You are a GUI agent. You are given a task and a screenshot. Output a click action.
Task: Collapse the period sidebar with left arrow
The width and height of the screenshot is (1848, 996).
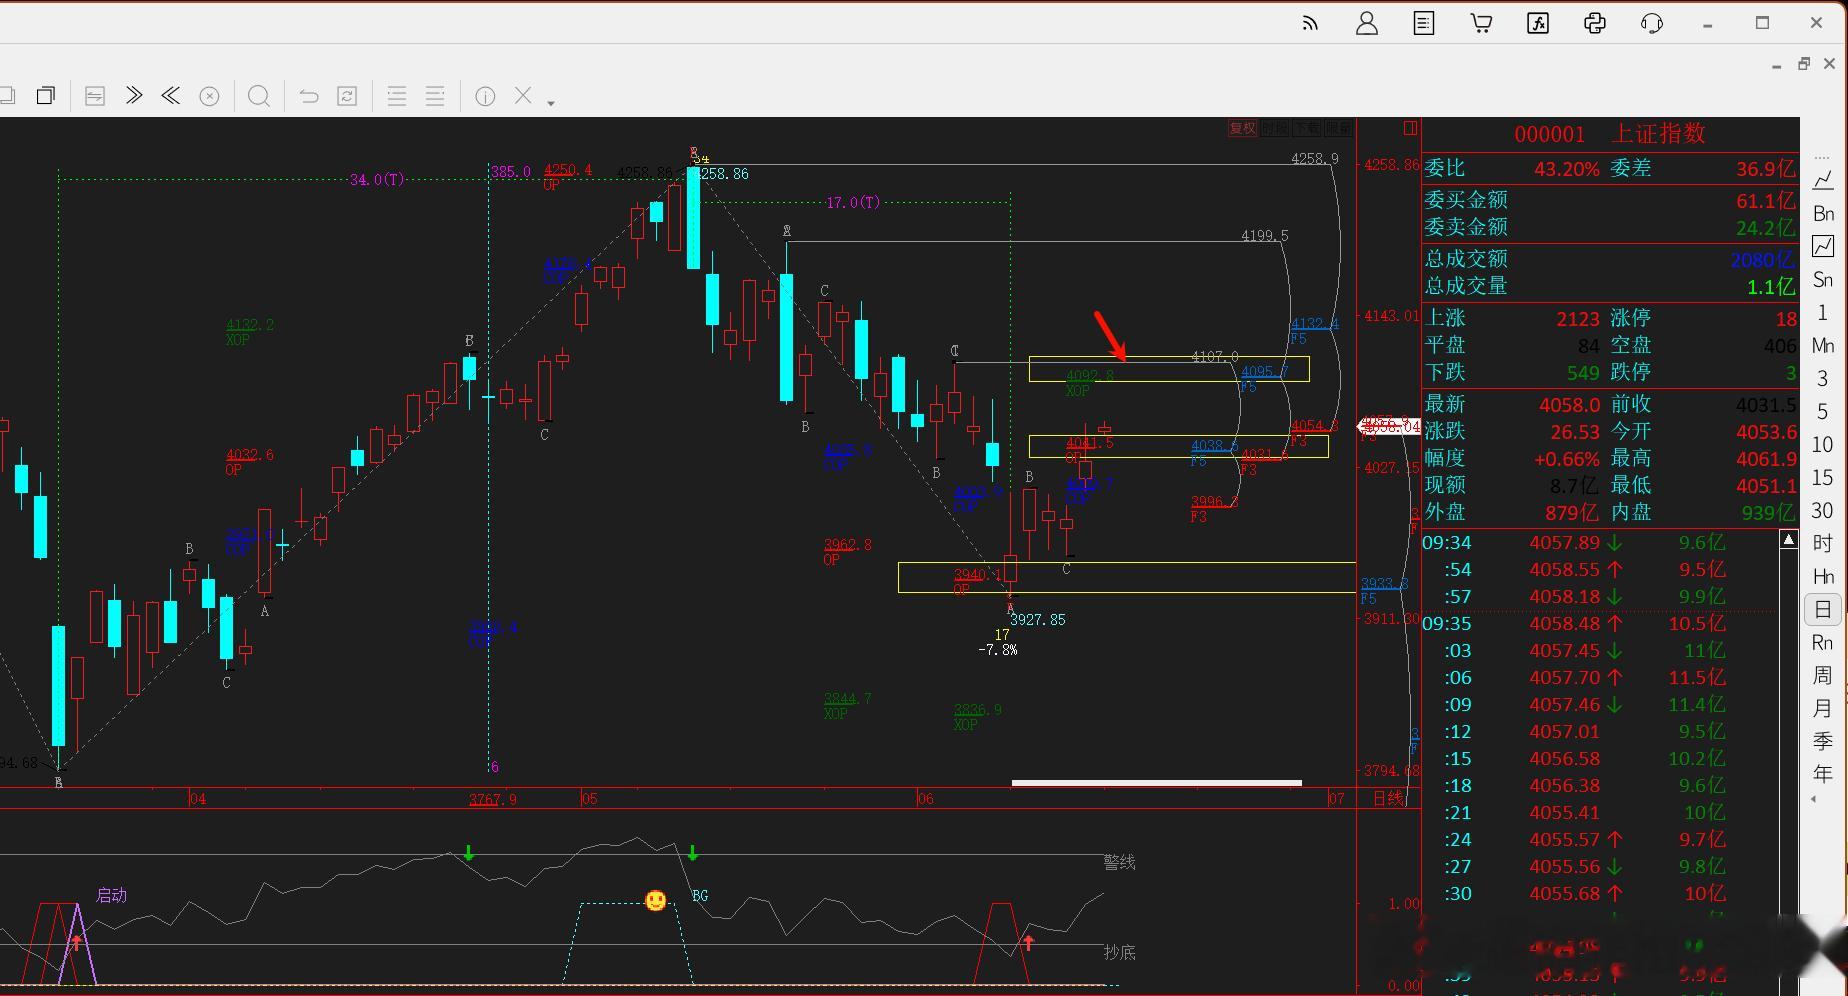1815,799
